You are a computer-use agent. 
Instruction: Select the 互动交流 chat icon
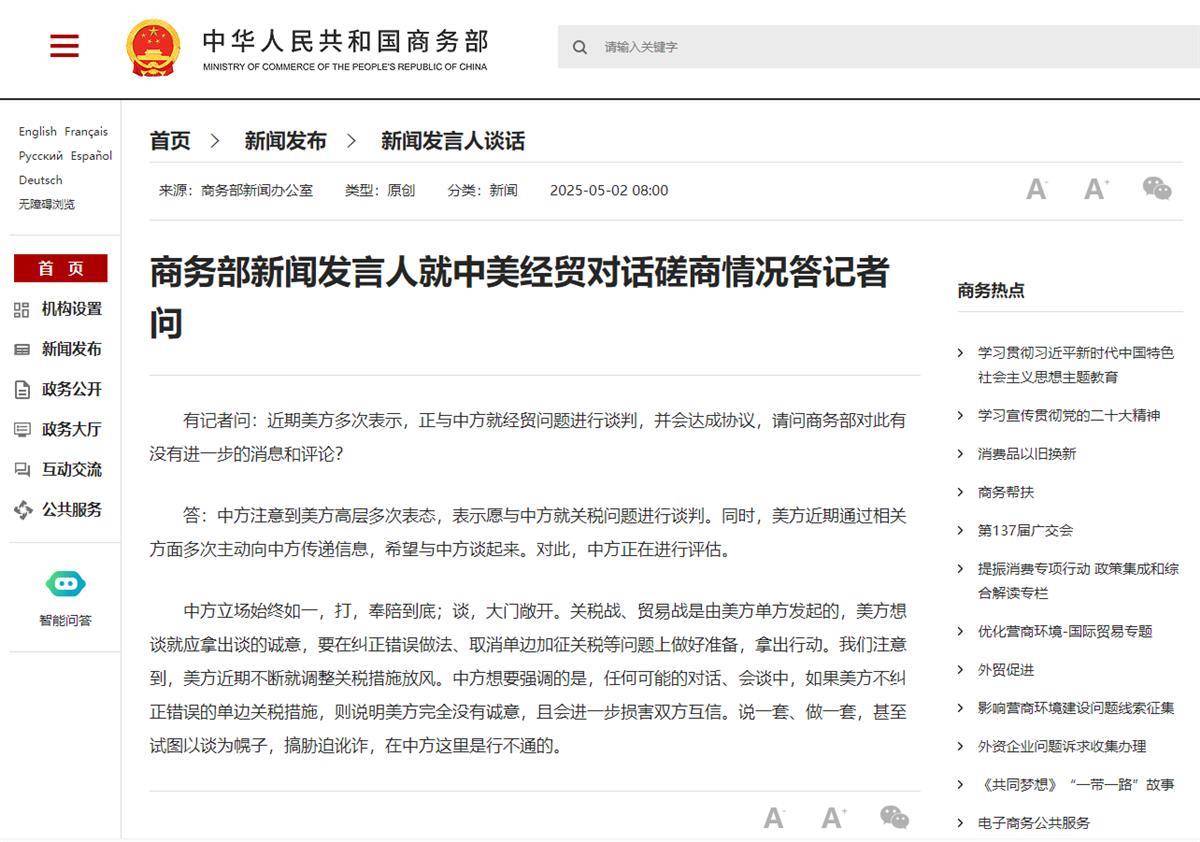20,469
